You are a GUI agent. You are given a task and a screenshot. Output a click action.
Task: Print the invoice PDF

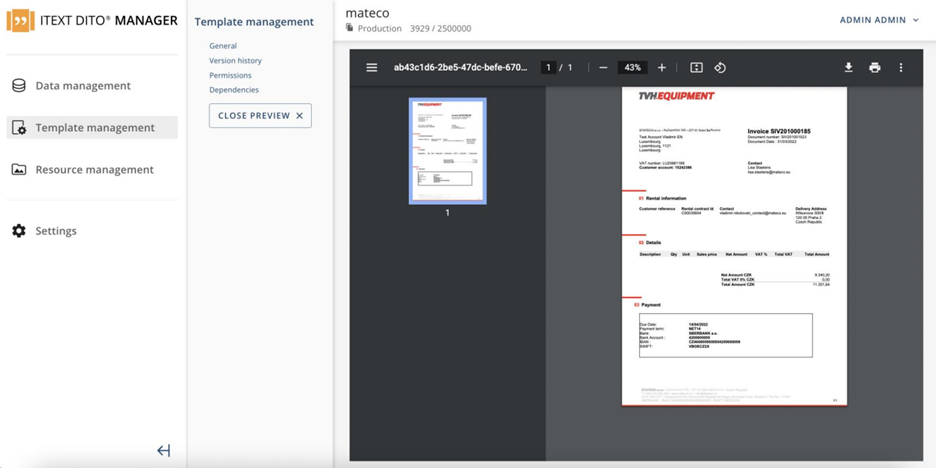(875, 68)
